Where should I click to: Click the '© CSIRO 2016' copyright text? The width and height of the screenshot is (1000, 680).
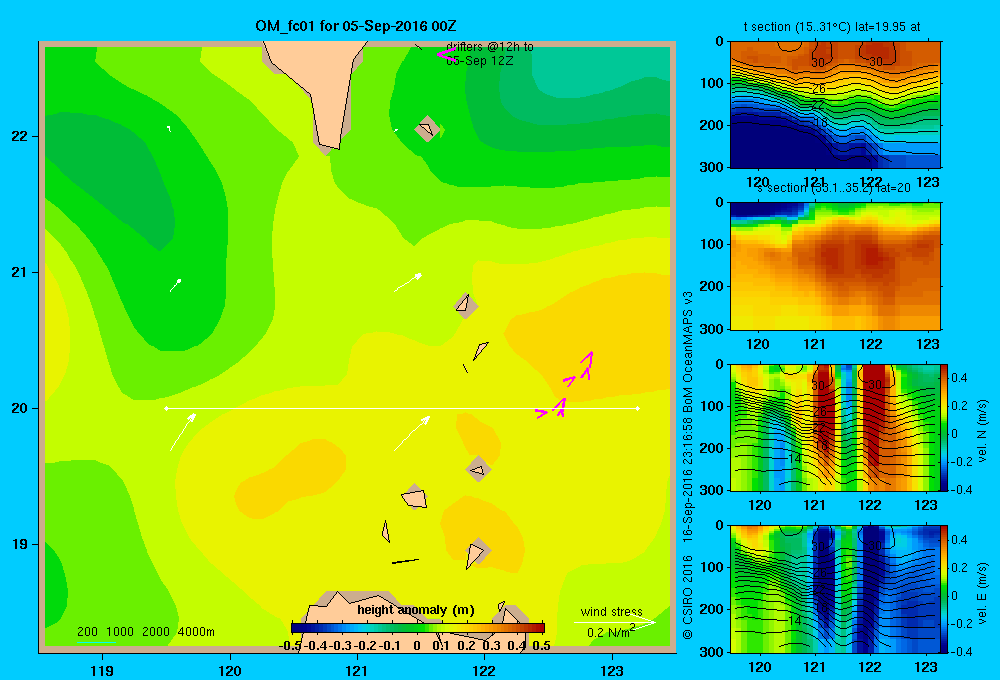pos(688,597)
